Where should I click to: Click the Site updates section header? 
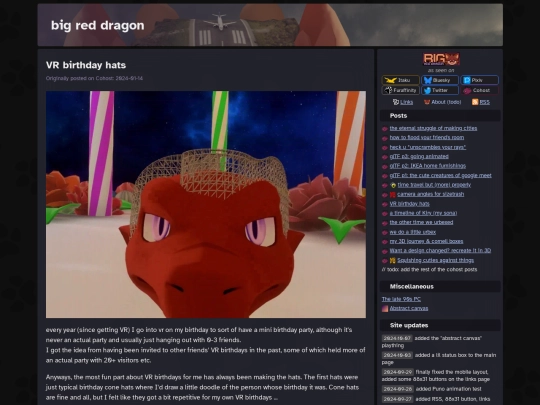click(440, 325)
